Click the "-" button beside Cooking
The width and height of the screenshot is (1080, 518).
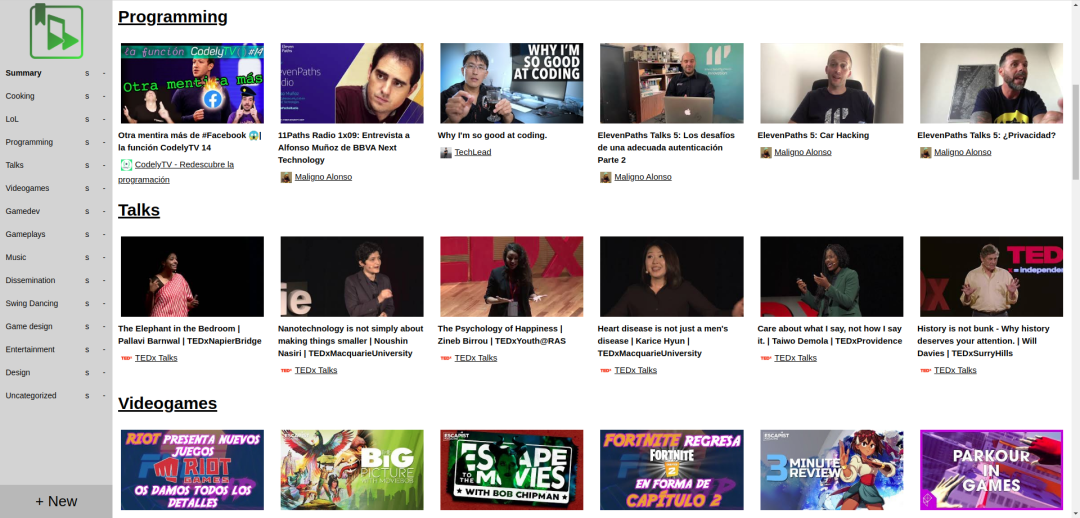click(104, 96)
